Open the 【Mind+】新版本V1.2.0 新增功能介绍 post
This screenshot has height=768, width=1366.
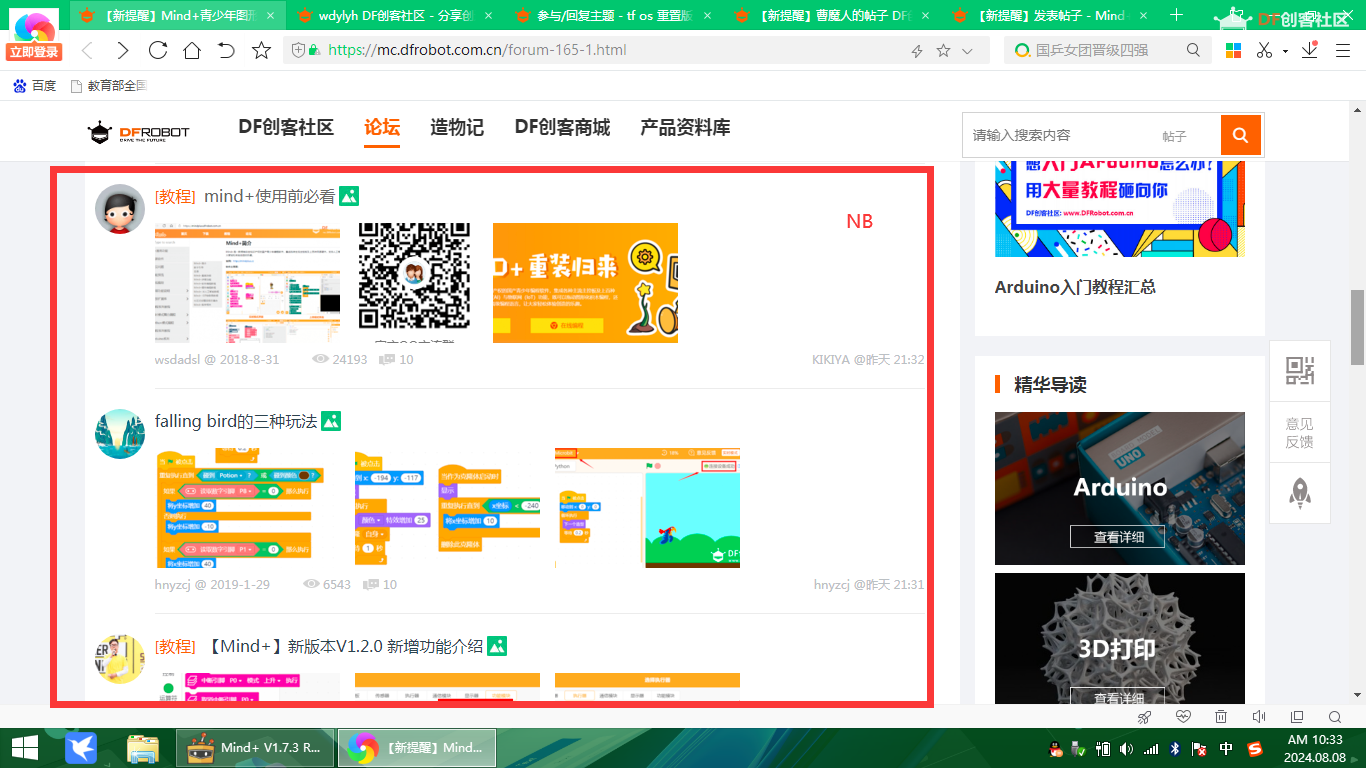point(345,646)
